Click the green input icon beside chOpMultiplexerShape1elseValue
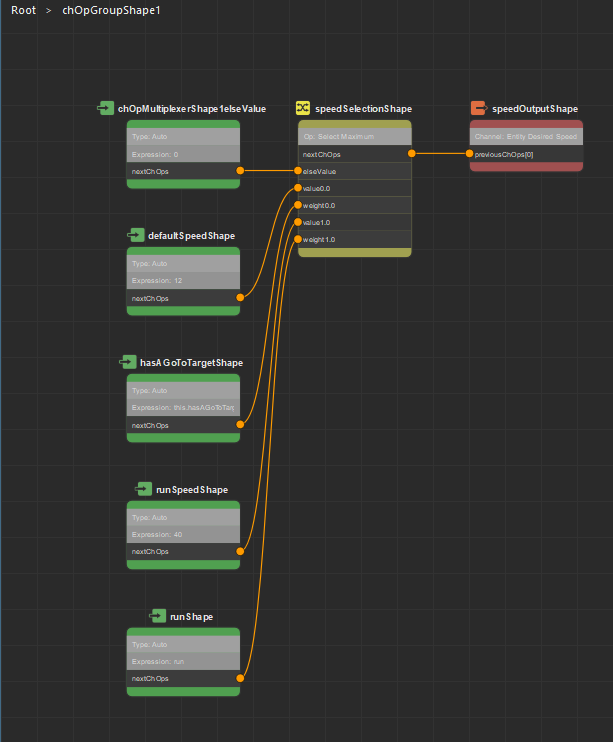The height and width of the screenshot is (742, 613). (106, 108)
